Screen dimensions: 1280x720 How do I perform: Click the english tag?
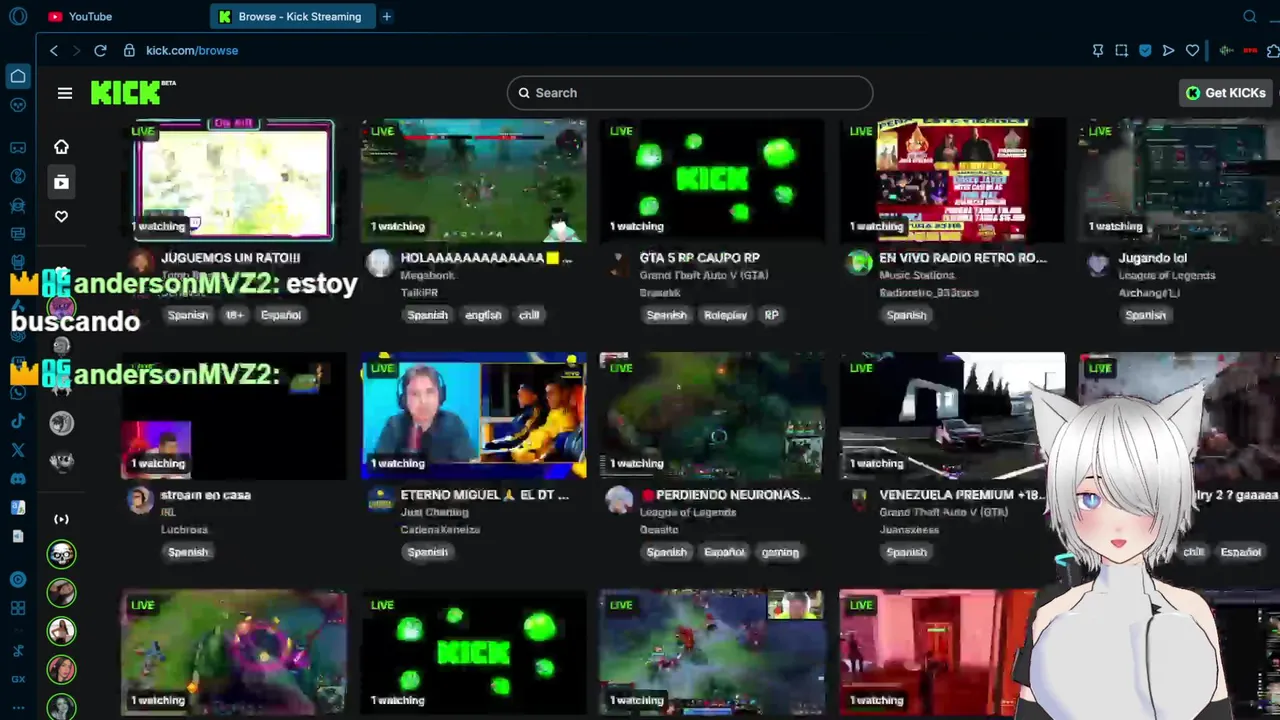tap(483, 315)
